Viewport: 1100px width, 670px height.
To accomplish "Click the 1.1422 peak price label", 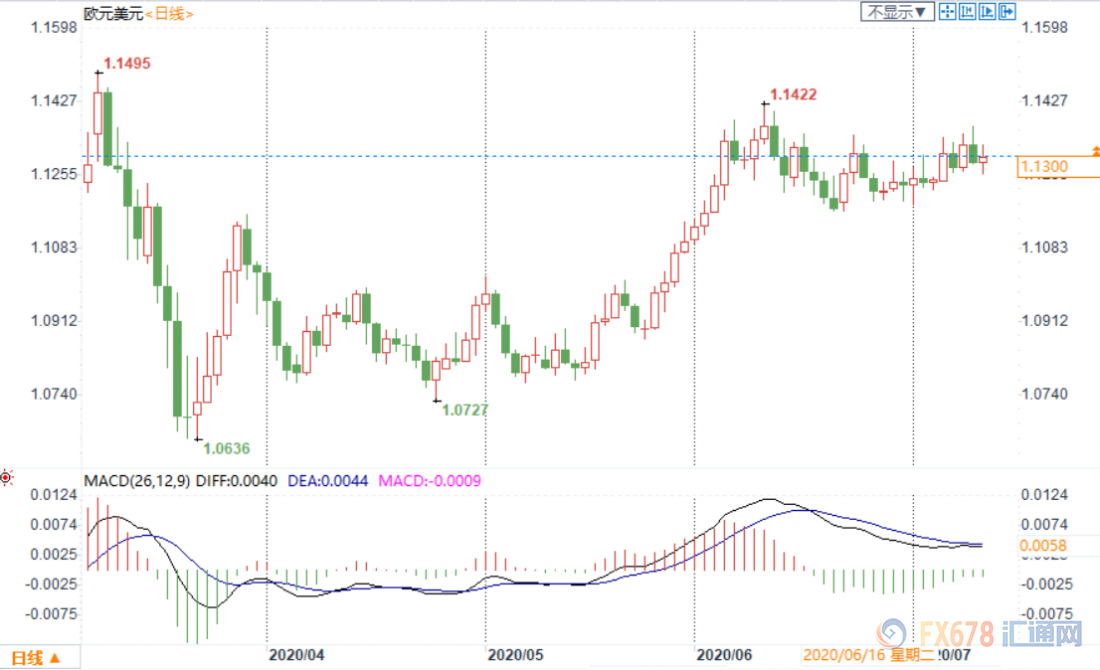I will pos(794,95).
